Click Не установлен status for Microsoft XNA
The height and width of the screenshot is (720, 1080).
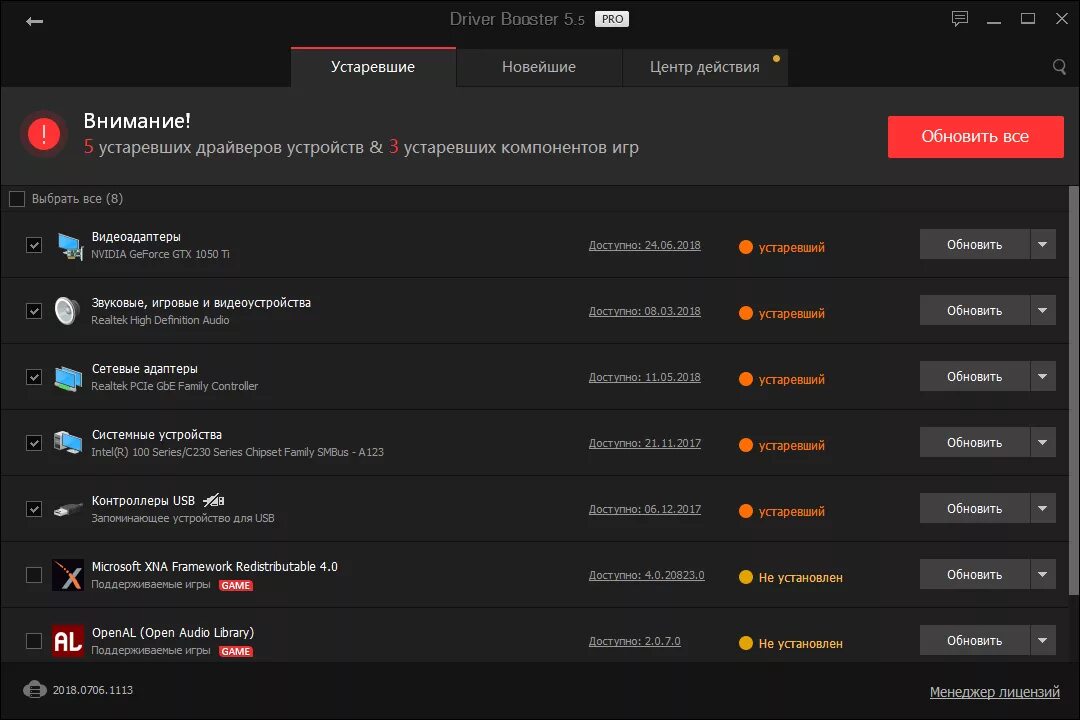[800, 577]
